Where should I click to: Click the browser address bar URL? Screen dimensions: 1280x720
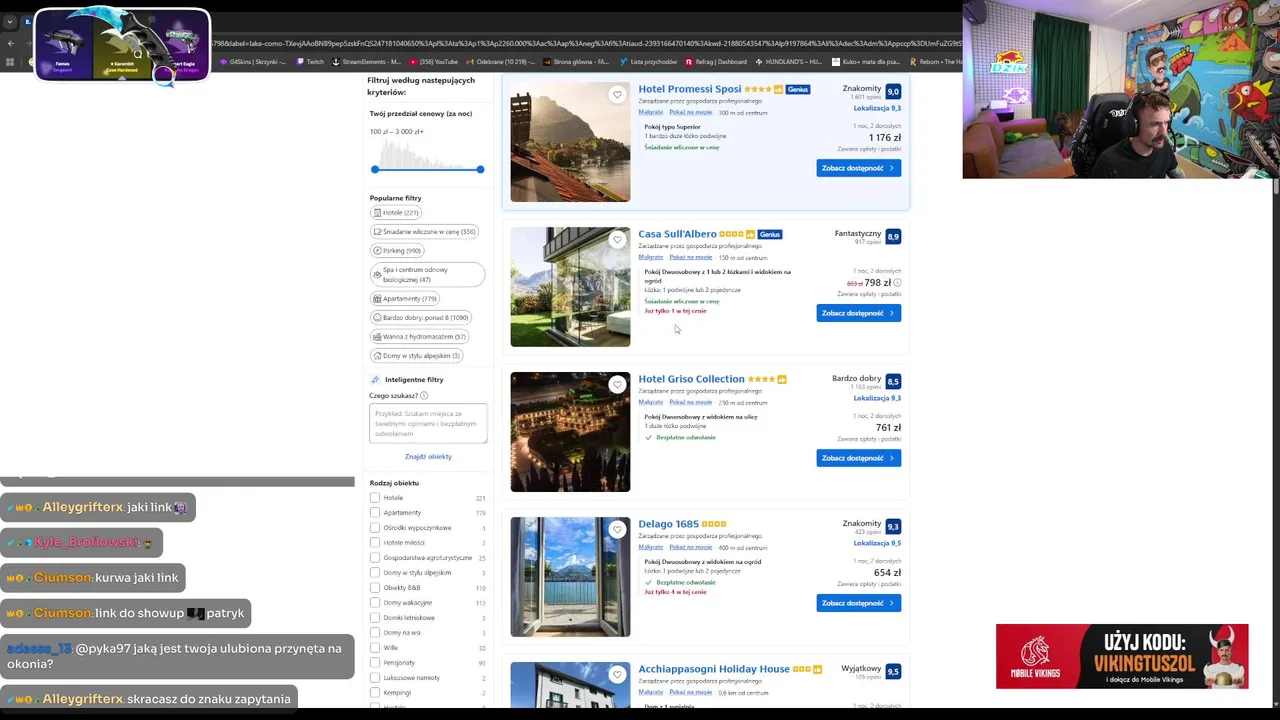click(585, 43)
